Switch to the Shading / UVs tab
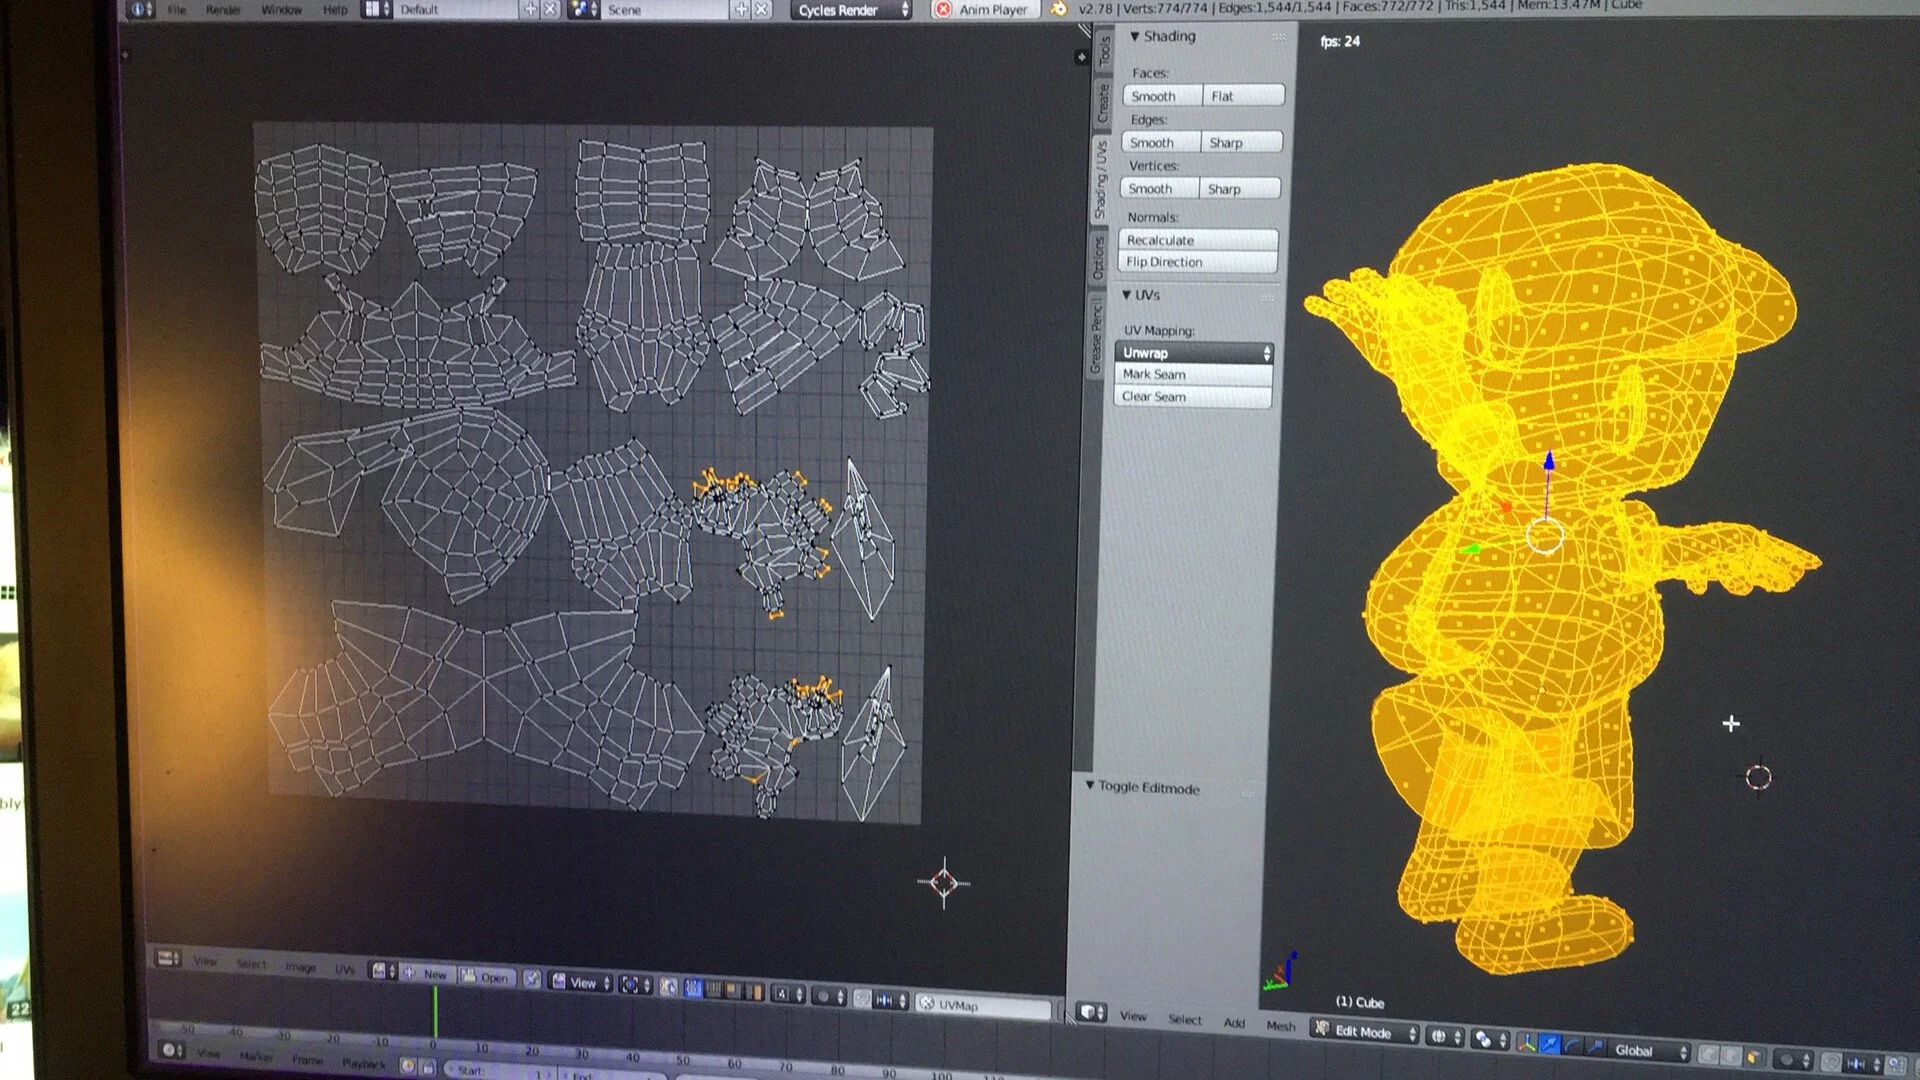This screenshot has height=1080, width=1920. (1100, 180)
